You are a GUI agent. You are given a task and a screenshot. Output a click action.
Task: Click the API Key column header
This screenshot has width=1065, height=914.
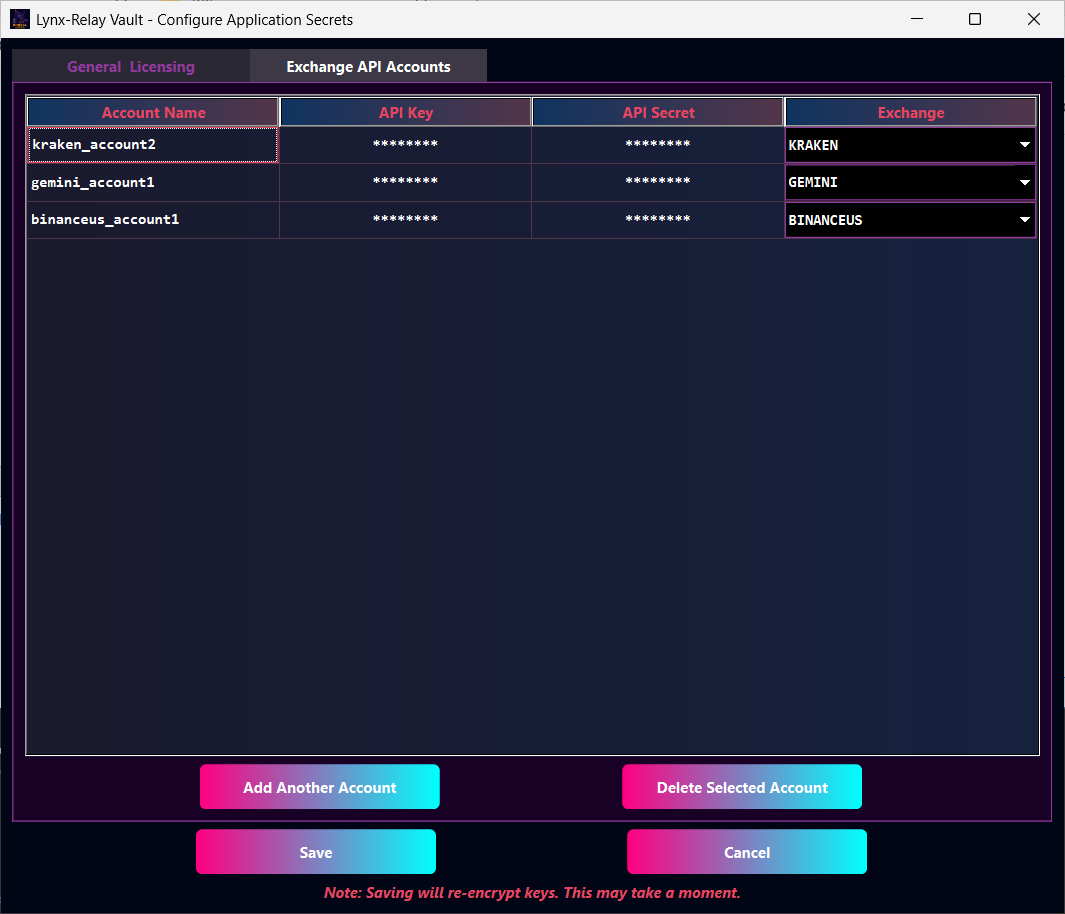405,112
